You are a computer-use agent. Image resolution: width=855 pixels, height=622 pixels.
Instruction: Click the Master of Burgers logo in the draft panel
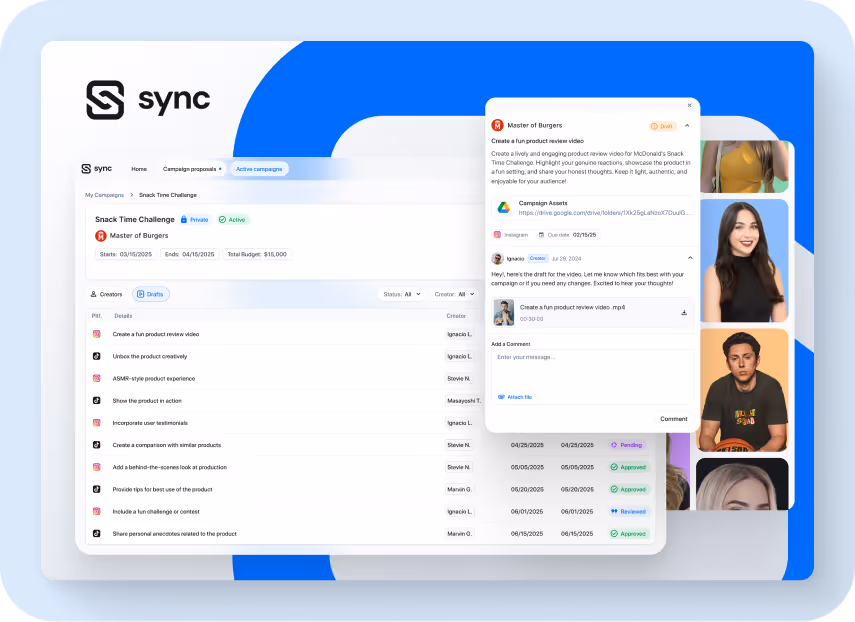click(497, 125)
